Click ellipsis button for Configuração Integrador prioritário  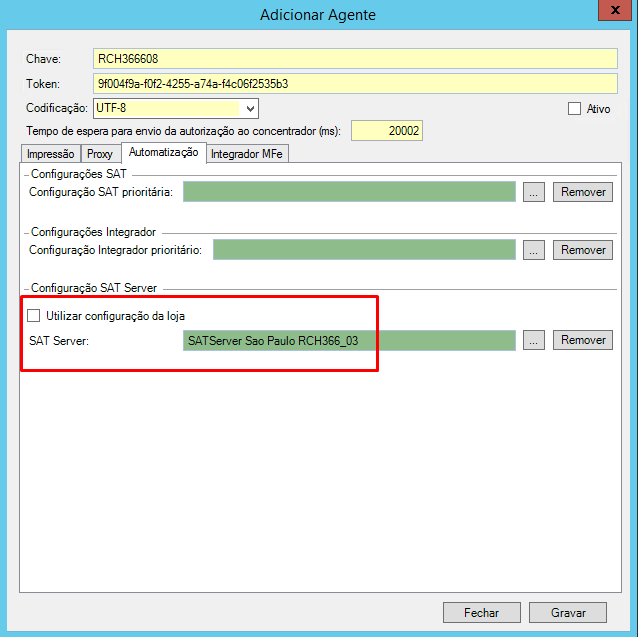click(534, 250)
